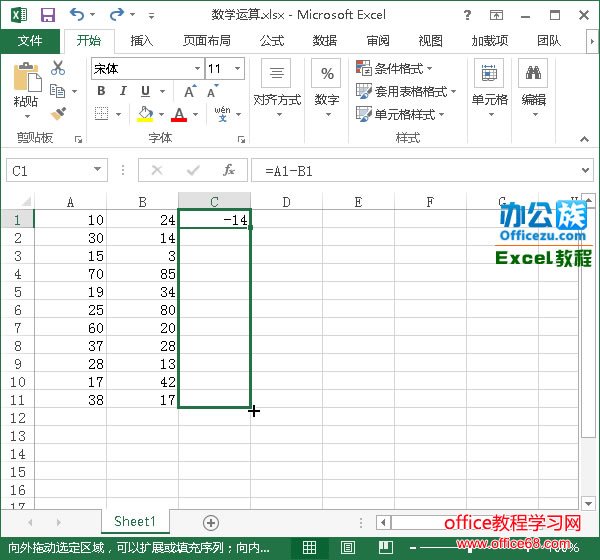Image resolution: width=600 pixels, height=560 pixels.
Task: Open font dialog launcher in 字体 group
Action: pyautogui.click(x=241, y=139)
